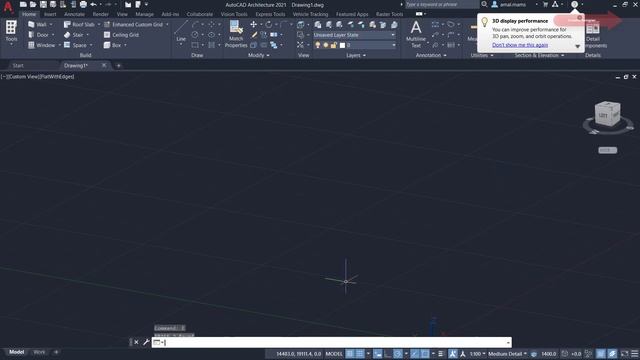Open the Model layout tab
This screenshot has height=360, width=640.
(16, 352)
